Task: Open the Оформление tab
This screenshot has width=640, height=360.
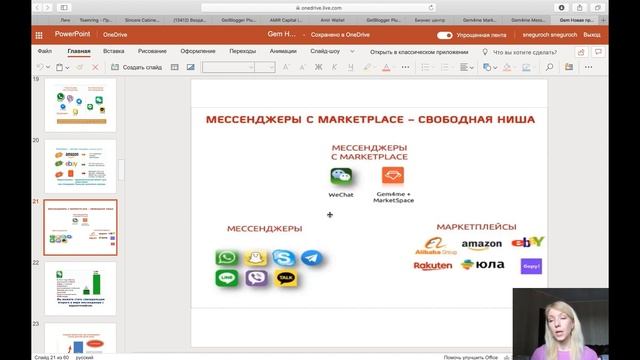Action: [198, 51]
